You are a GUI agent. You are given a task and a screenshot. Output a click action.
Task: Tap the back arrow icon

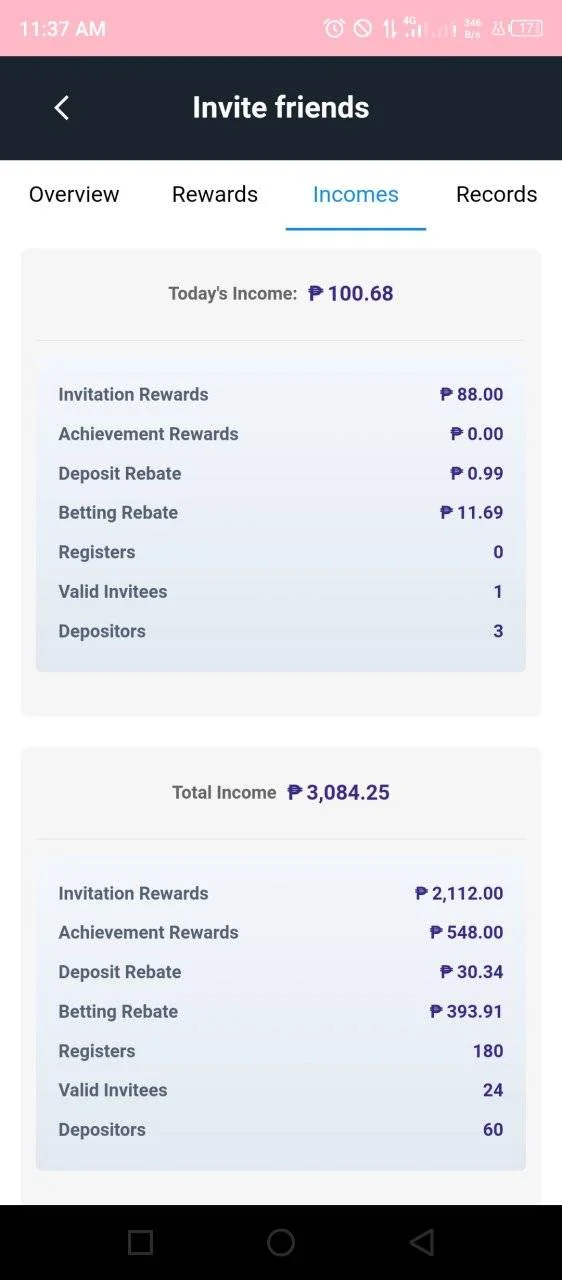[x=62, y=108]
